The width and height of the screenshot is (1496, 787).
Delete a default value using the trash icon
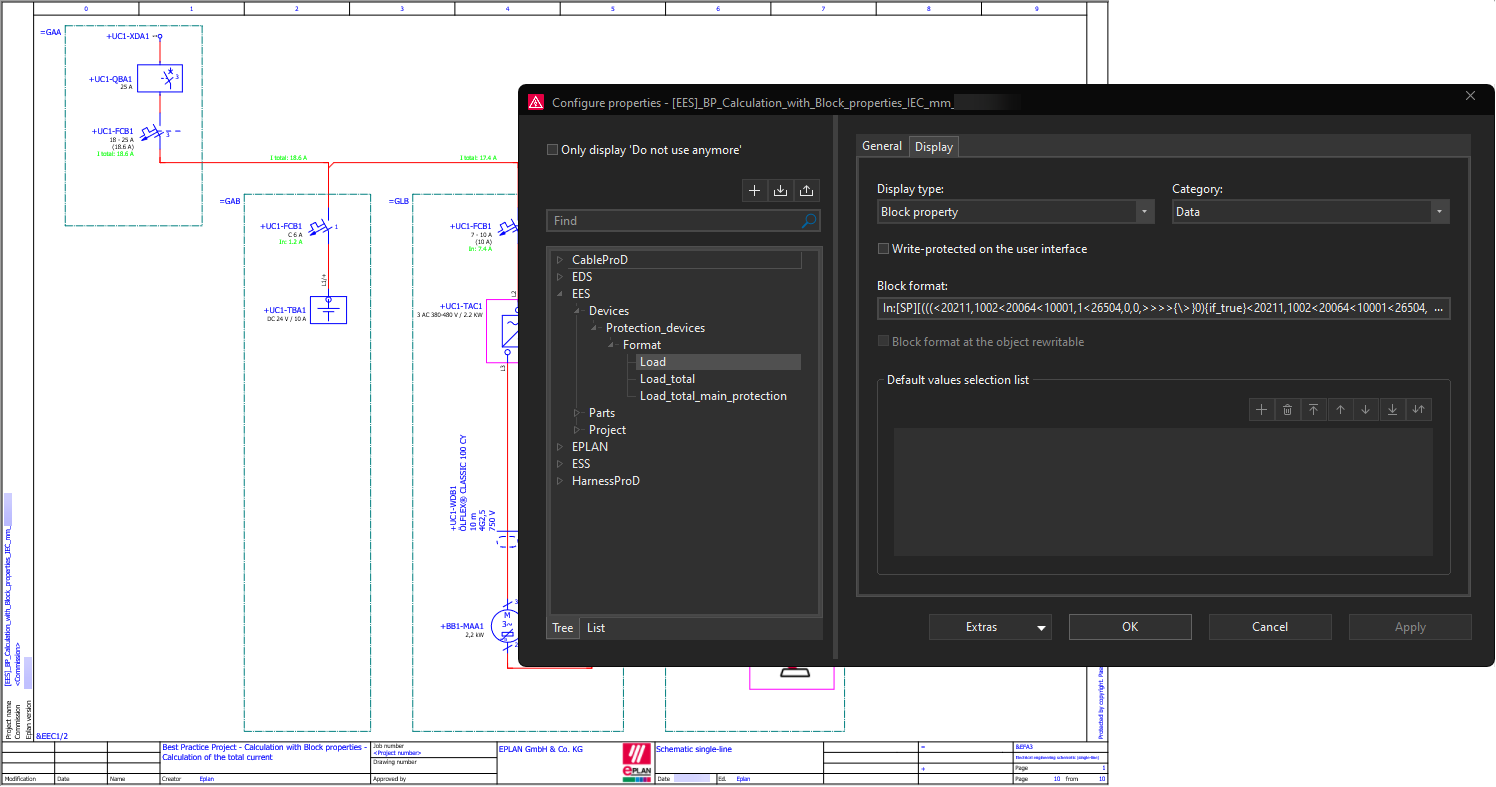tap(1287, 409)
